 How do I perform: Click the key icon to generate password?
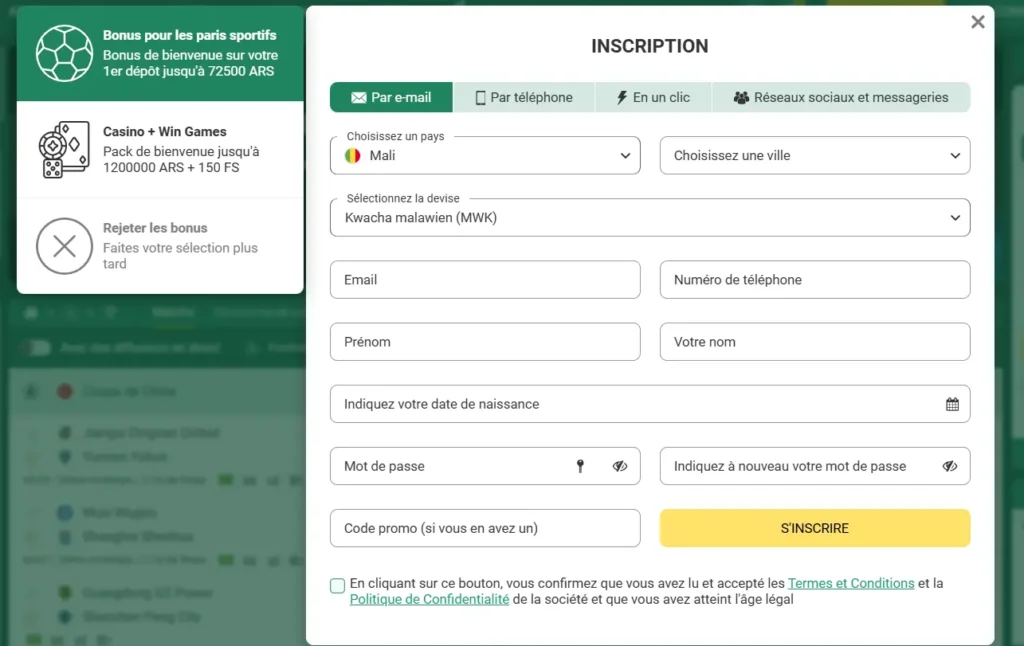pyautogui.click(x=580, y=466)
